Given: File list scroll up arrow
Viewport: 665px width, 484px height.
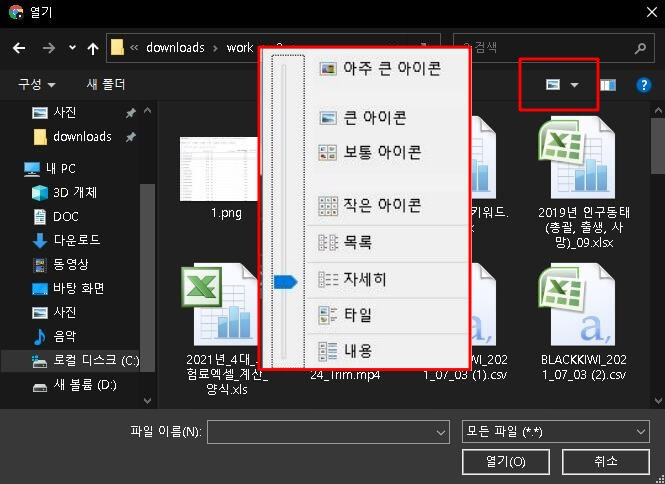Looking at the screenshot, I should [x=658, y=111].
